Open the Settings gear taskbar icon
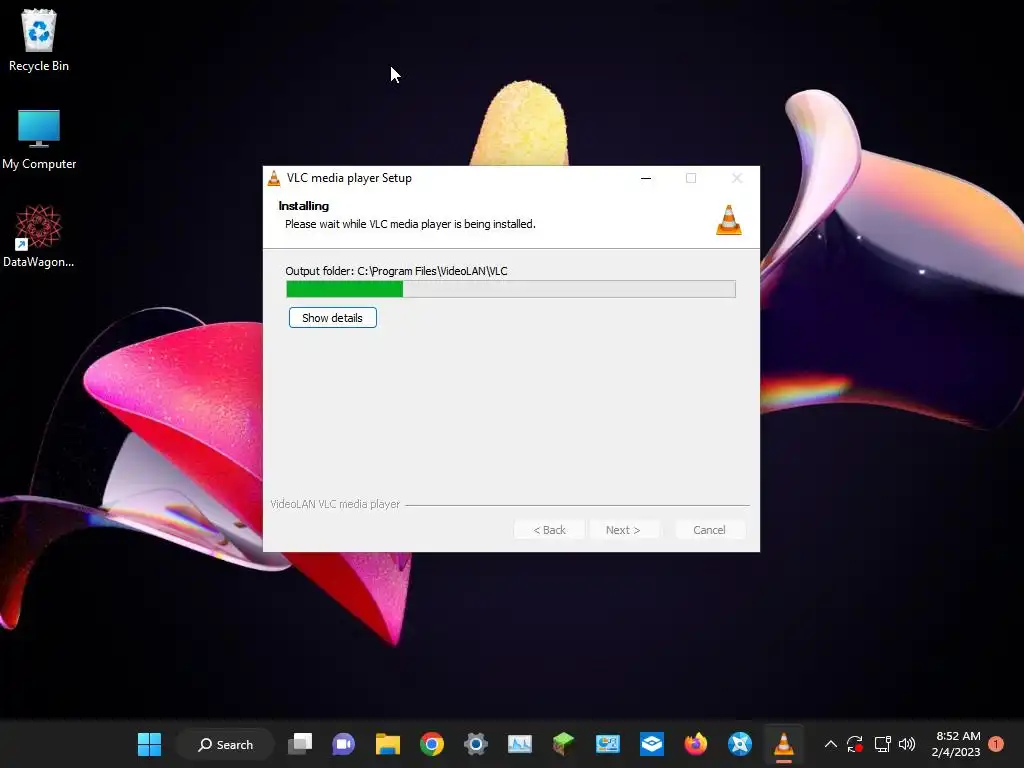Screen dimensions: 1024x768 click(476, 744)
